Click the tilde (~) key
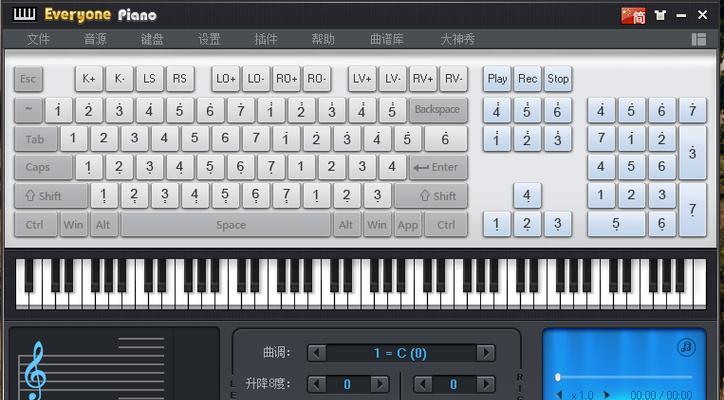Image resolution: width=724 pixels, height=400 pixels. pyautogui.click(x=29, y=110)
